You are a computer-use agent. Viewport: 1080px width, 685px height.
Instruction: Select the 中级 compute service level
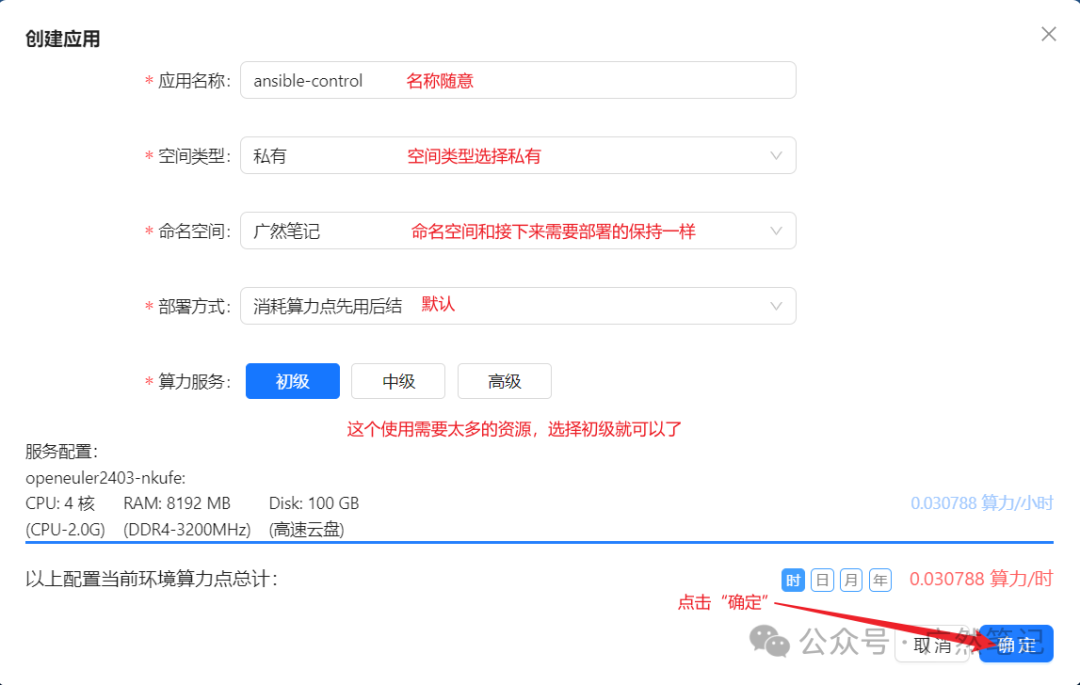(x=399, y=381)
